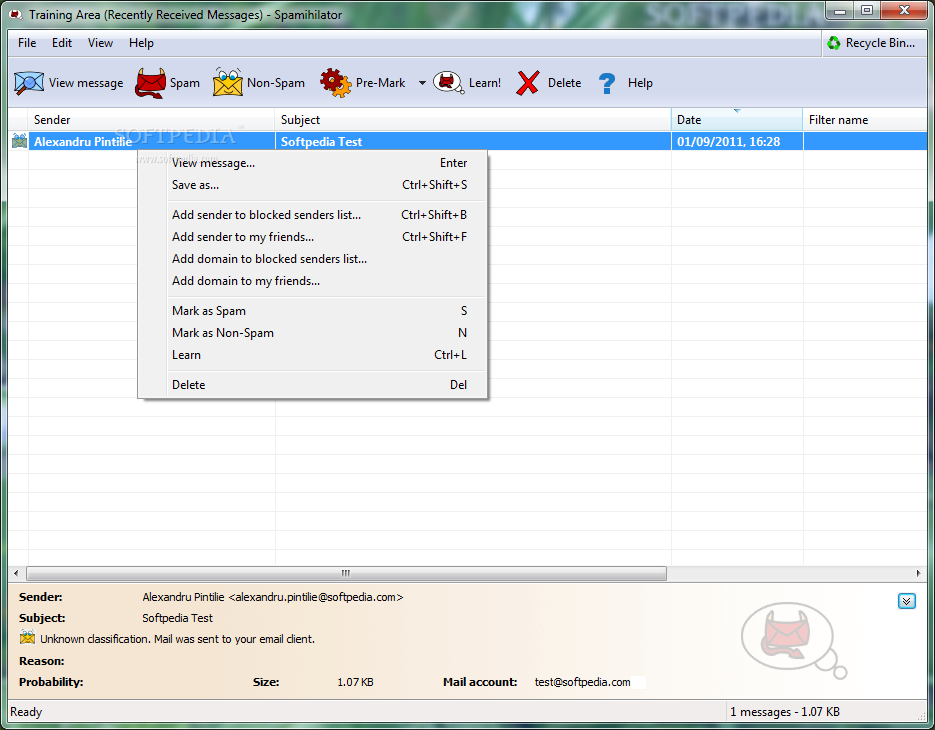Choose 'View message...' from the context menu
The width and height of the screenshot is (935, 730).
click(x=313, y=163)
